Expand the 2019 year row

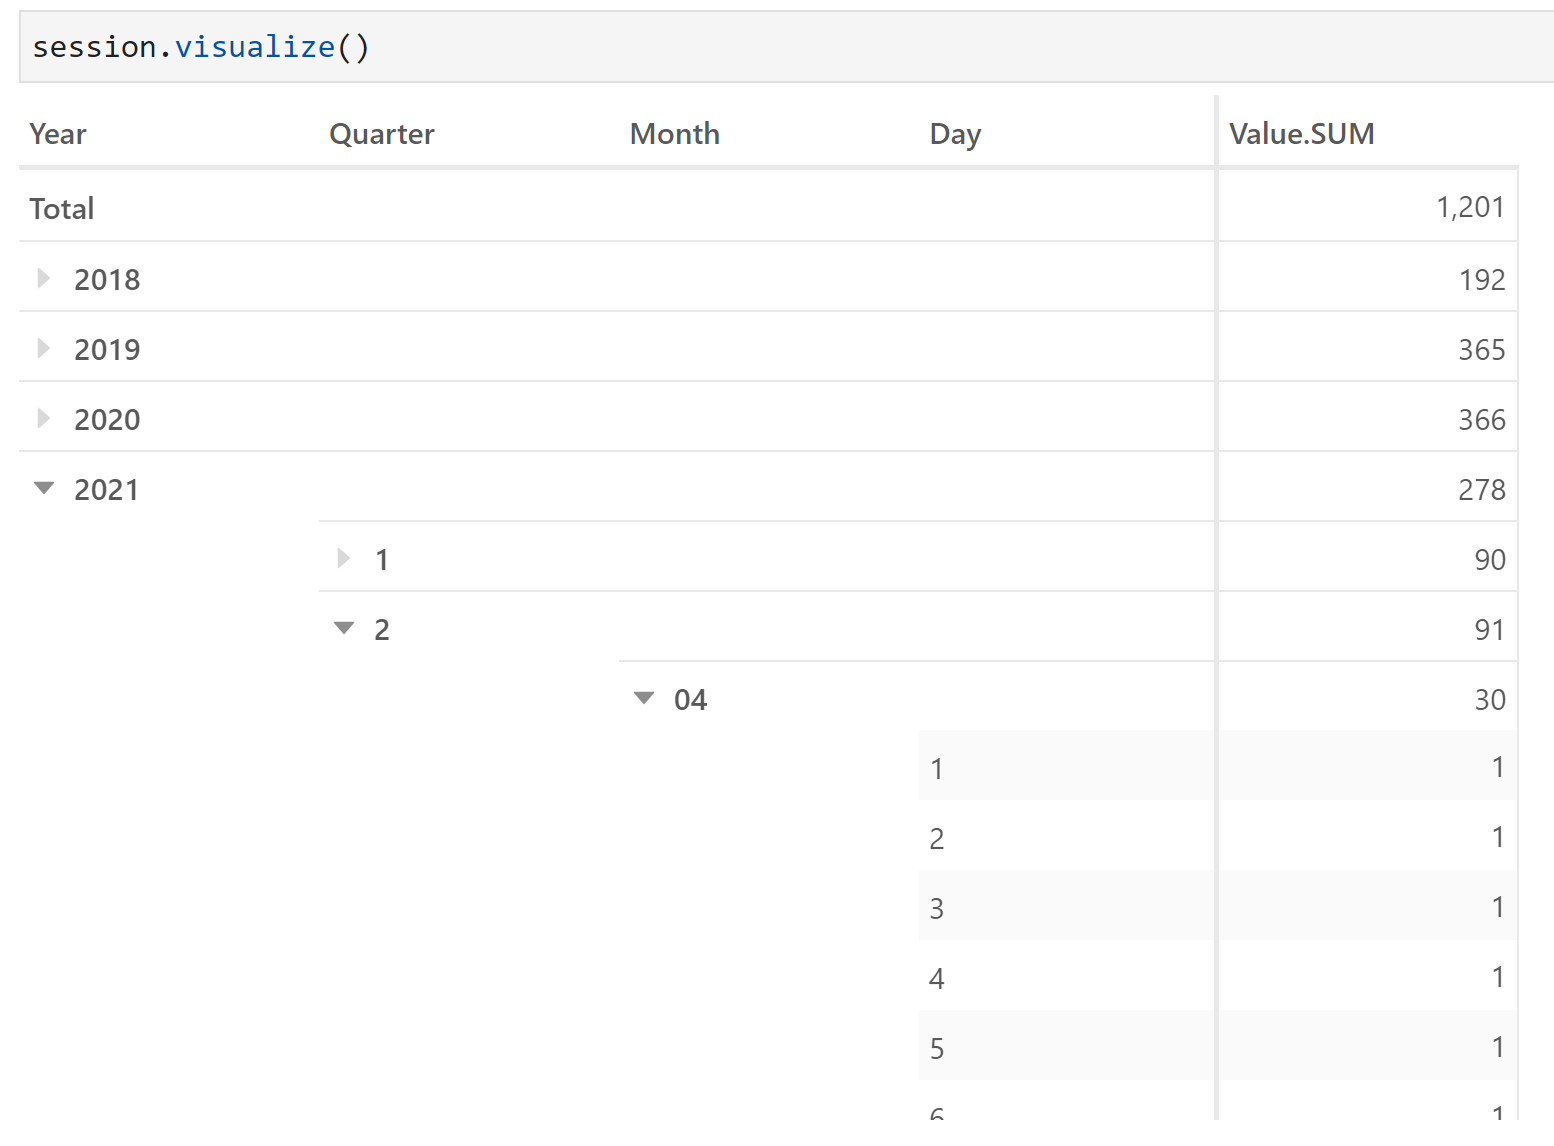44,348
